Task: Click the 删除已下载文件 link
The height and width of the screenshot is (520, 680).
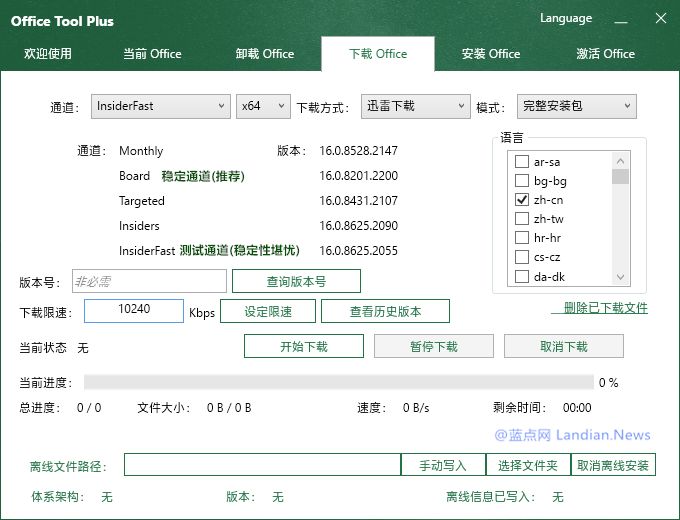Action: click(x=600, y=307)
